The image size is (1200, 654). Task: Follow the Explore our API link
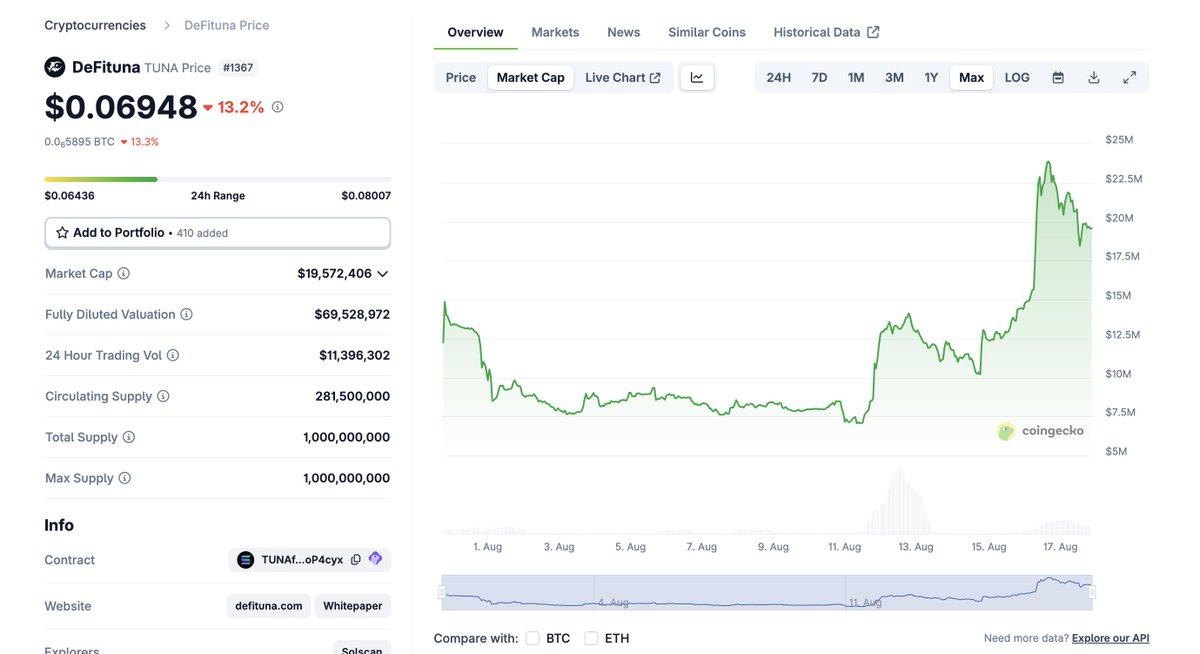1110,638
